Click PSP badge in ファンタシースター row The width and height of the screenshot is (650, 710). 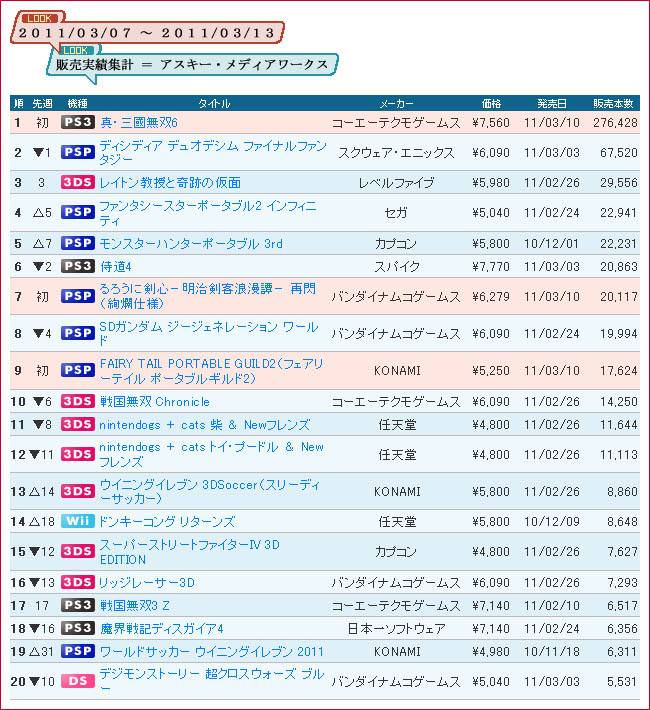tap(78, 212)
